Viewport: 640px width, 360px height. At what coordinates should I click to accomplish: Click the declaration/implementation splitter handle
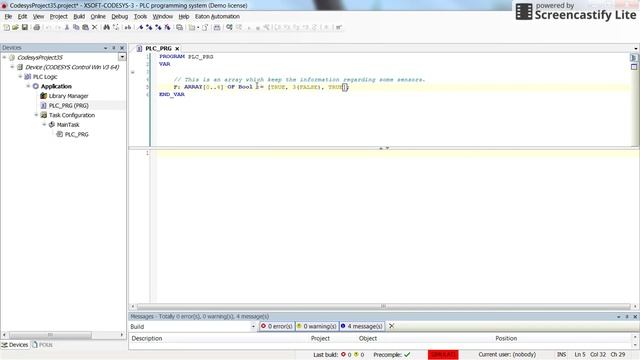tap(384, 148)
